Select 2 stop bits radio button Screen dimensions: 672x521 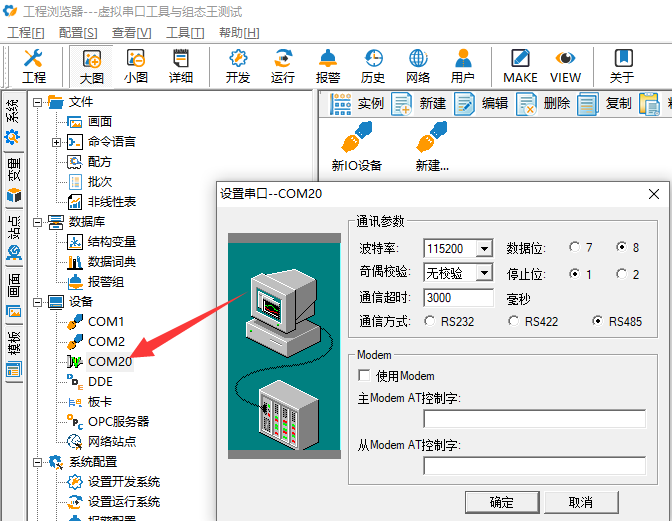click(x=621, y=274)
